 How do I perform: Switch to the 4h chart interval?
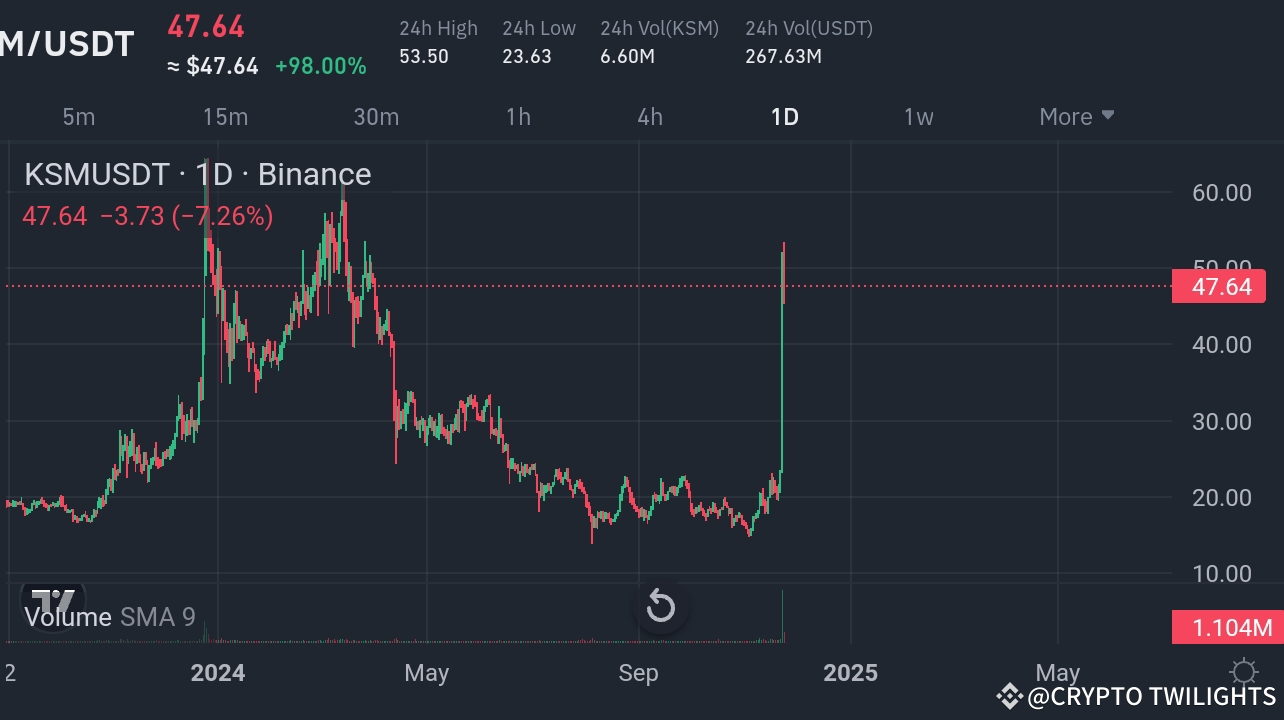649,116
